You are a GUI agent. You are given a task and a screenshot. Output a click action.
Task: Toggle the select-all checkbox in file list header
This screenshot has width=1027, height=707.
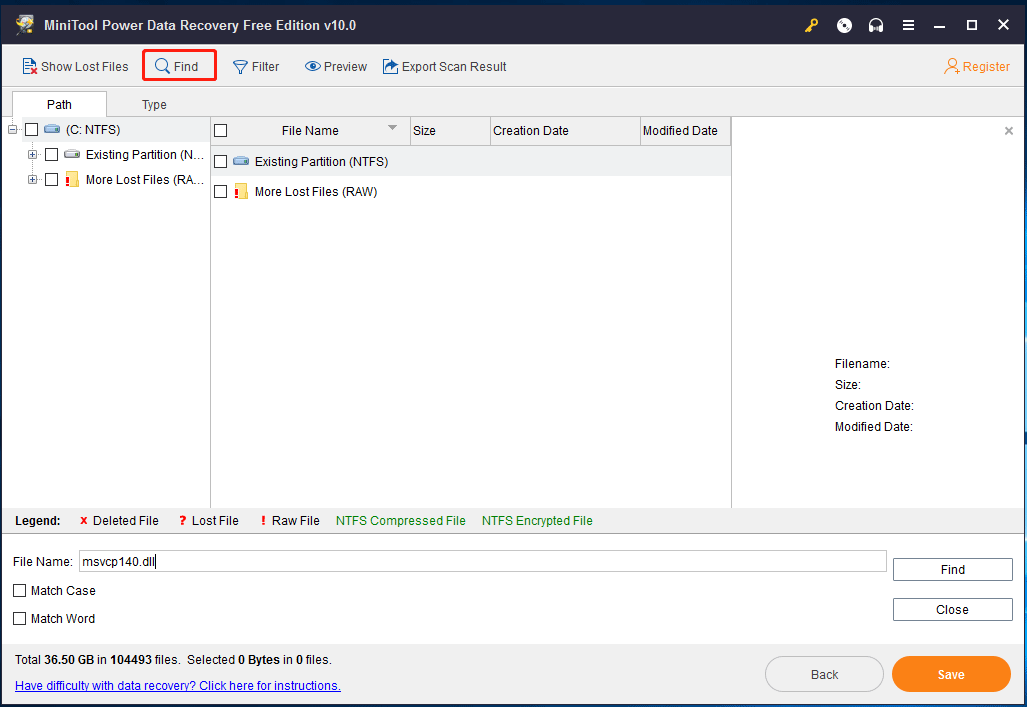[221, 130]
